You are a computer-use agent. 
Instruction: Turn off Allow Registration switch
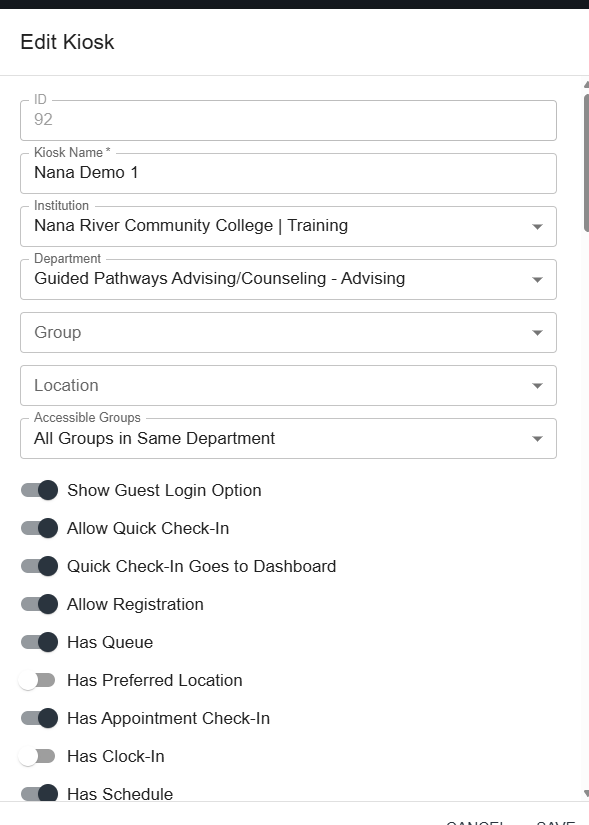tap(39, 604)
